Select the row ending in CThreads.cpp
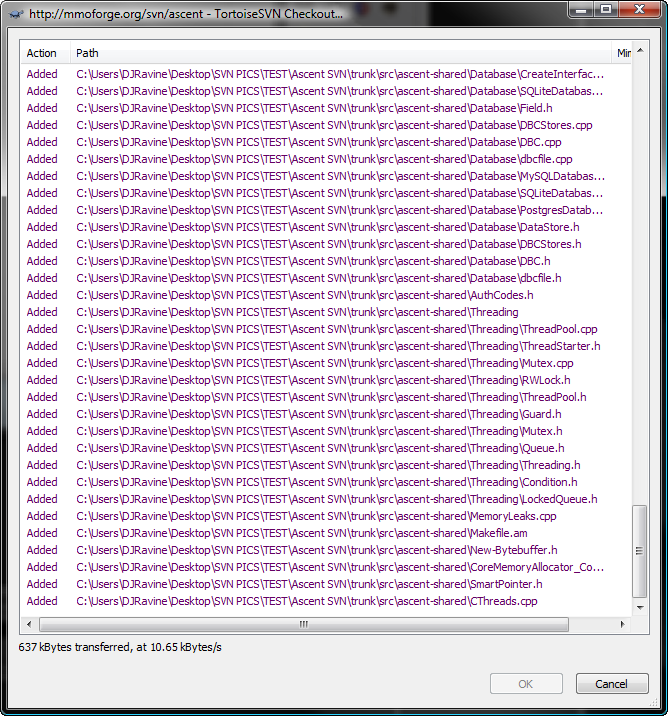 pyautogui.click(x=326, y=601)
